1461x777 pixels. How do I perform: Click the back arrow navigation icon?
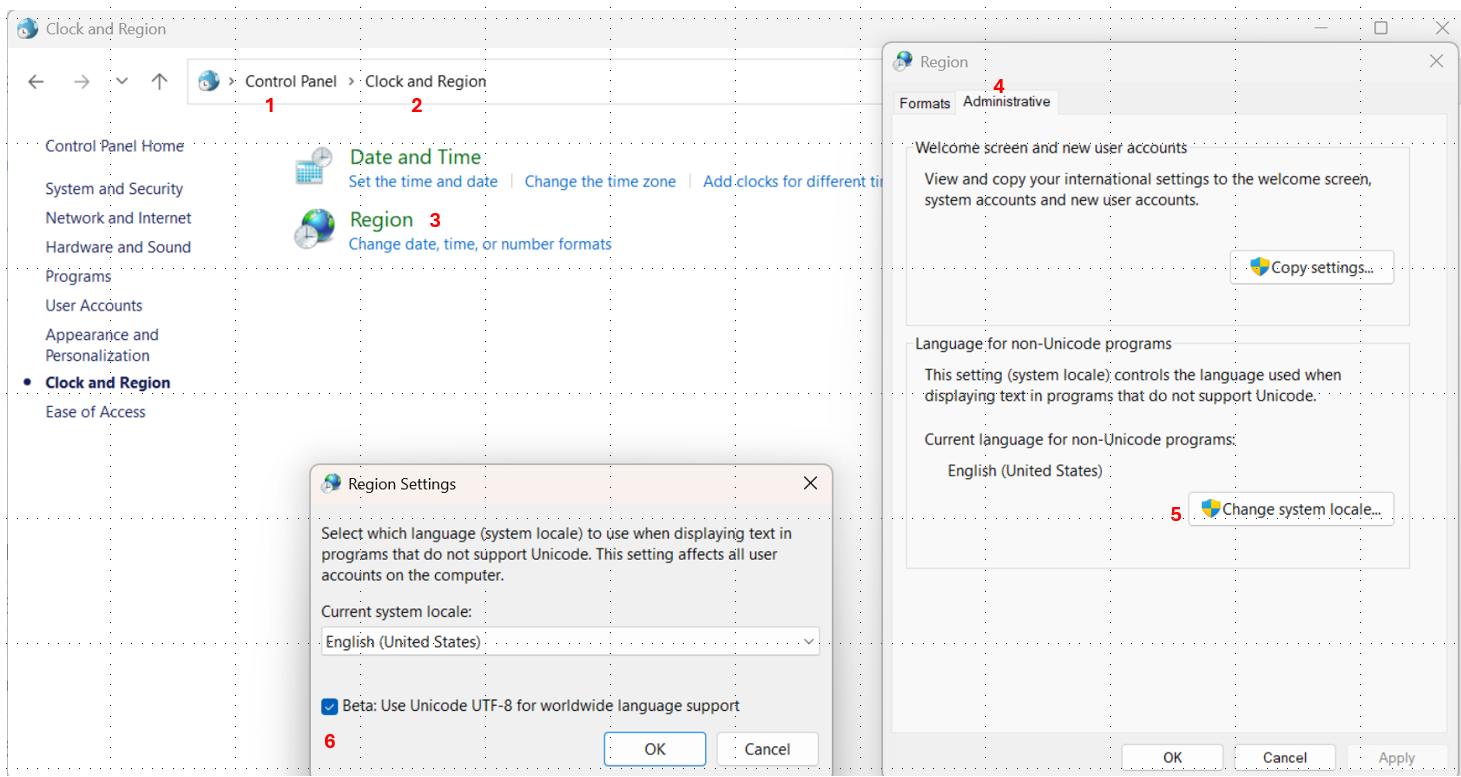[36, 82]
